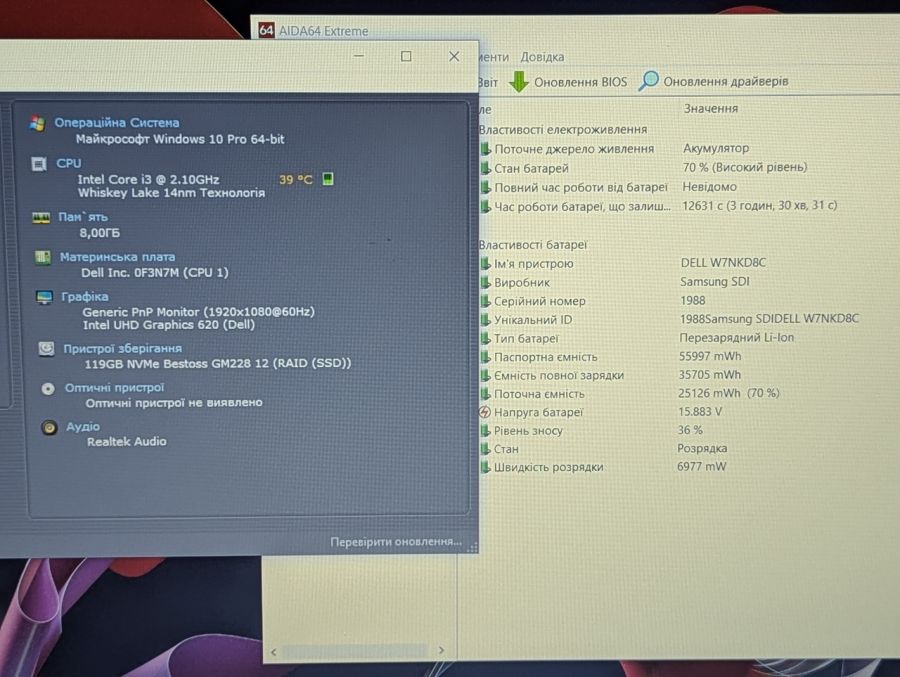The image size is (900, 677).
Task: Click the Пам'ять heading link
Action: [x=83, y=217]
